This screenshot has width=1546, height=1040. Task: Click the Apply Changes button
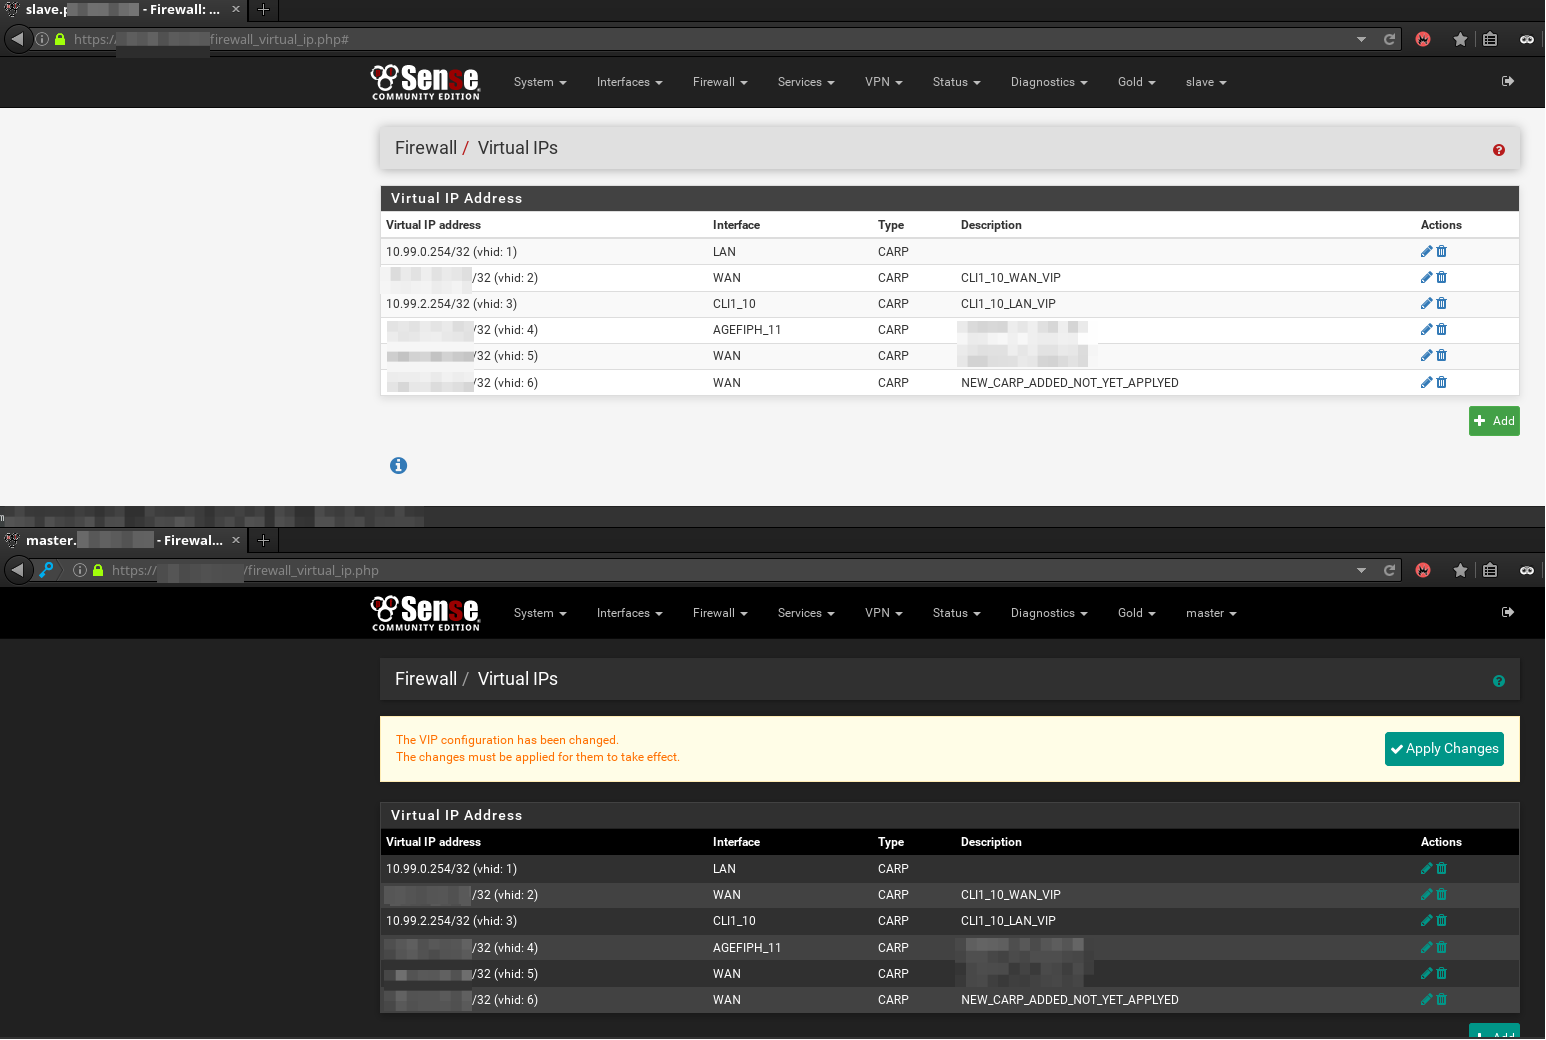coord(1443,749)
